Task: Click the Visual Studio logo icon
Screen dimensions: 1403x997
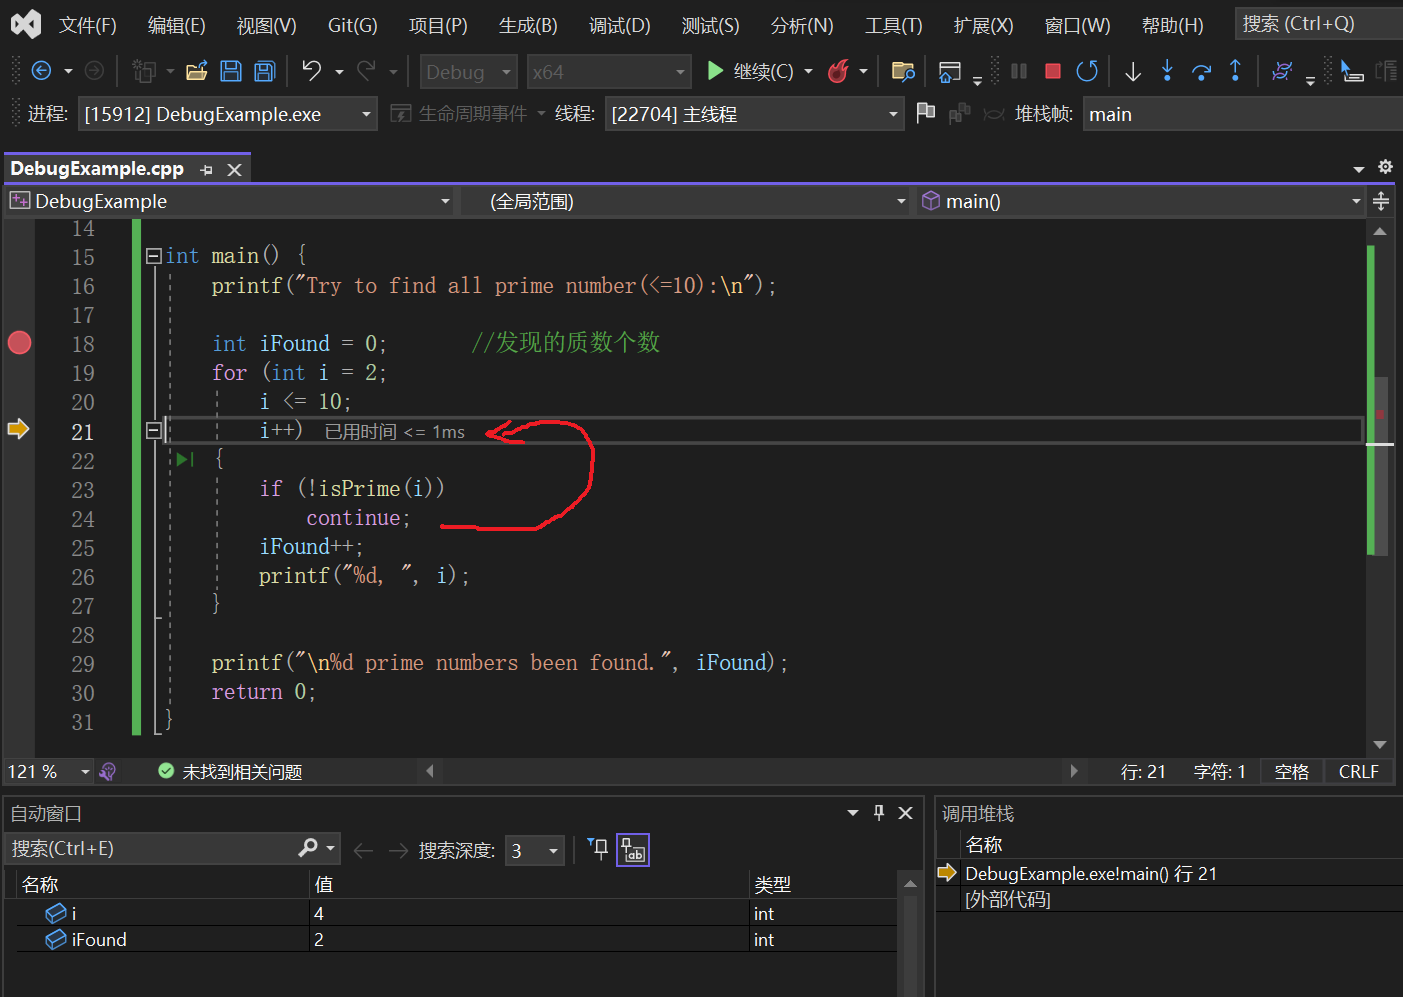Action: [x=26, y=23]
